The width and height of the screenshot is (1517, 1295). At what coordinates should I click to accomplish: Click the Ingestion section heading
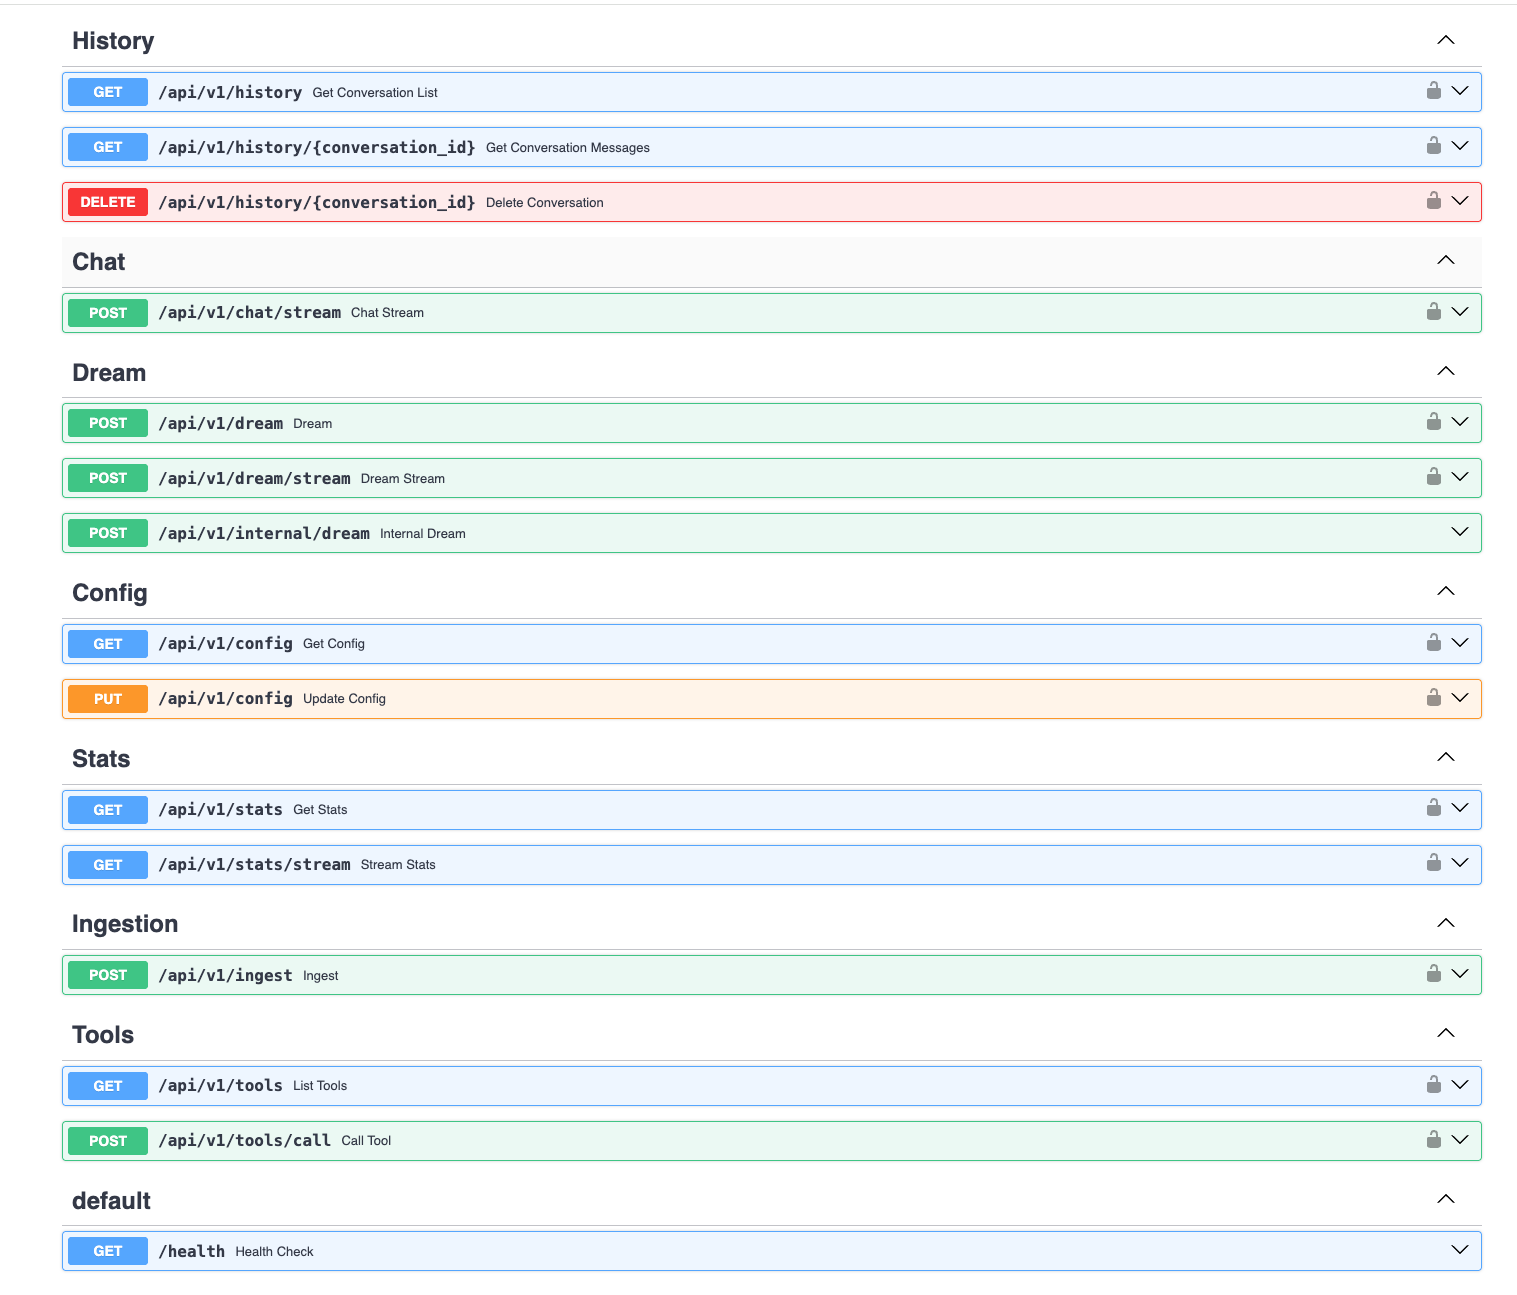(x=125, y=924)
